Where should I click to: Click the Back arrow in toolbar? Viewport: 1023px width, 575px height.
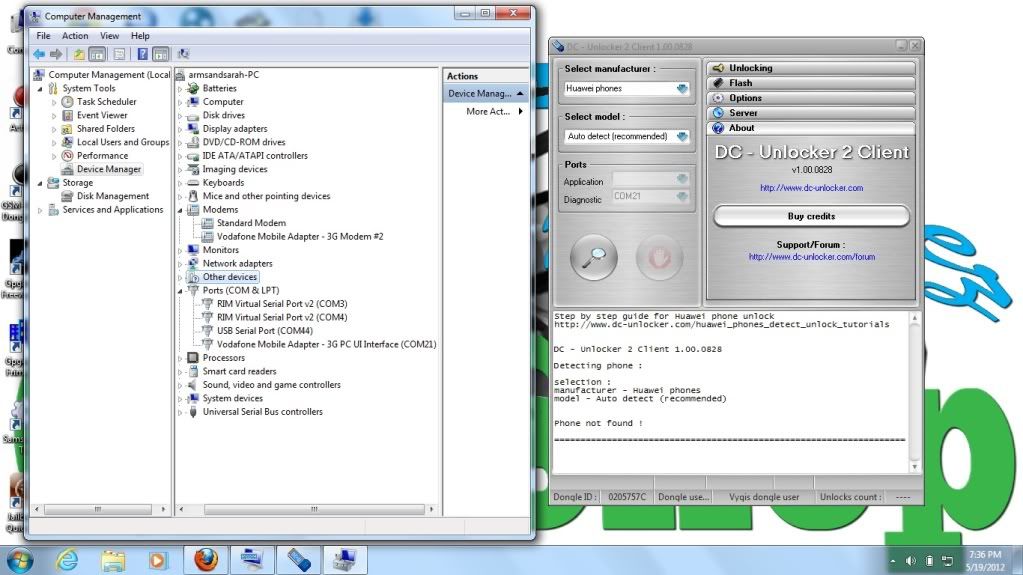tap(39, 54)
